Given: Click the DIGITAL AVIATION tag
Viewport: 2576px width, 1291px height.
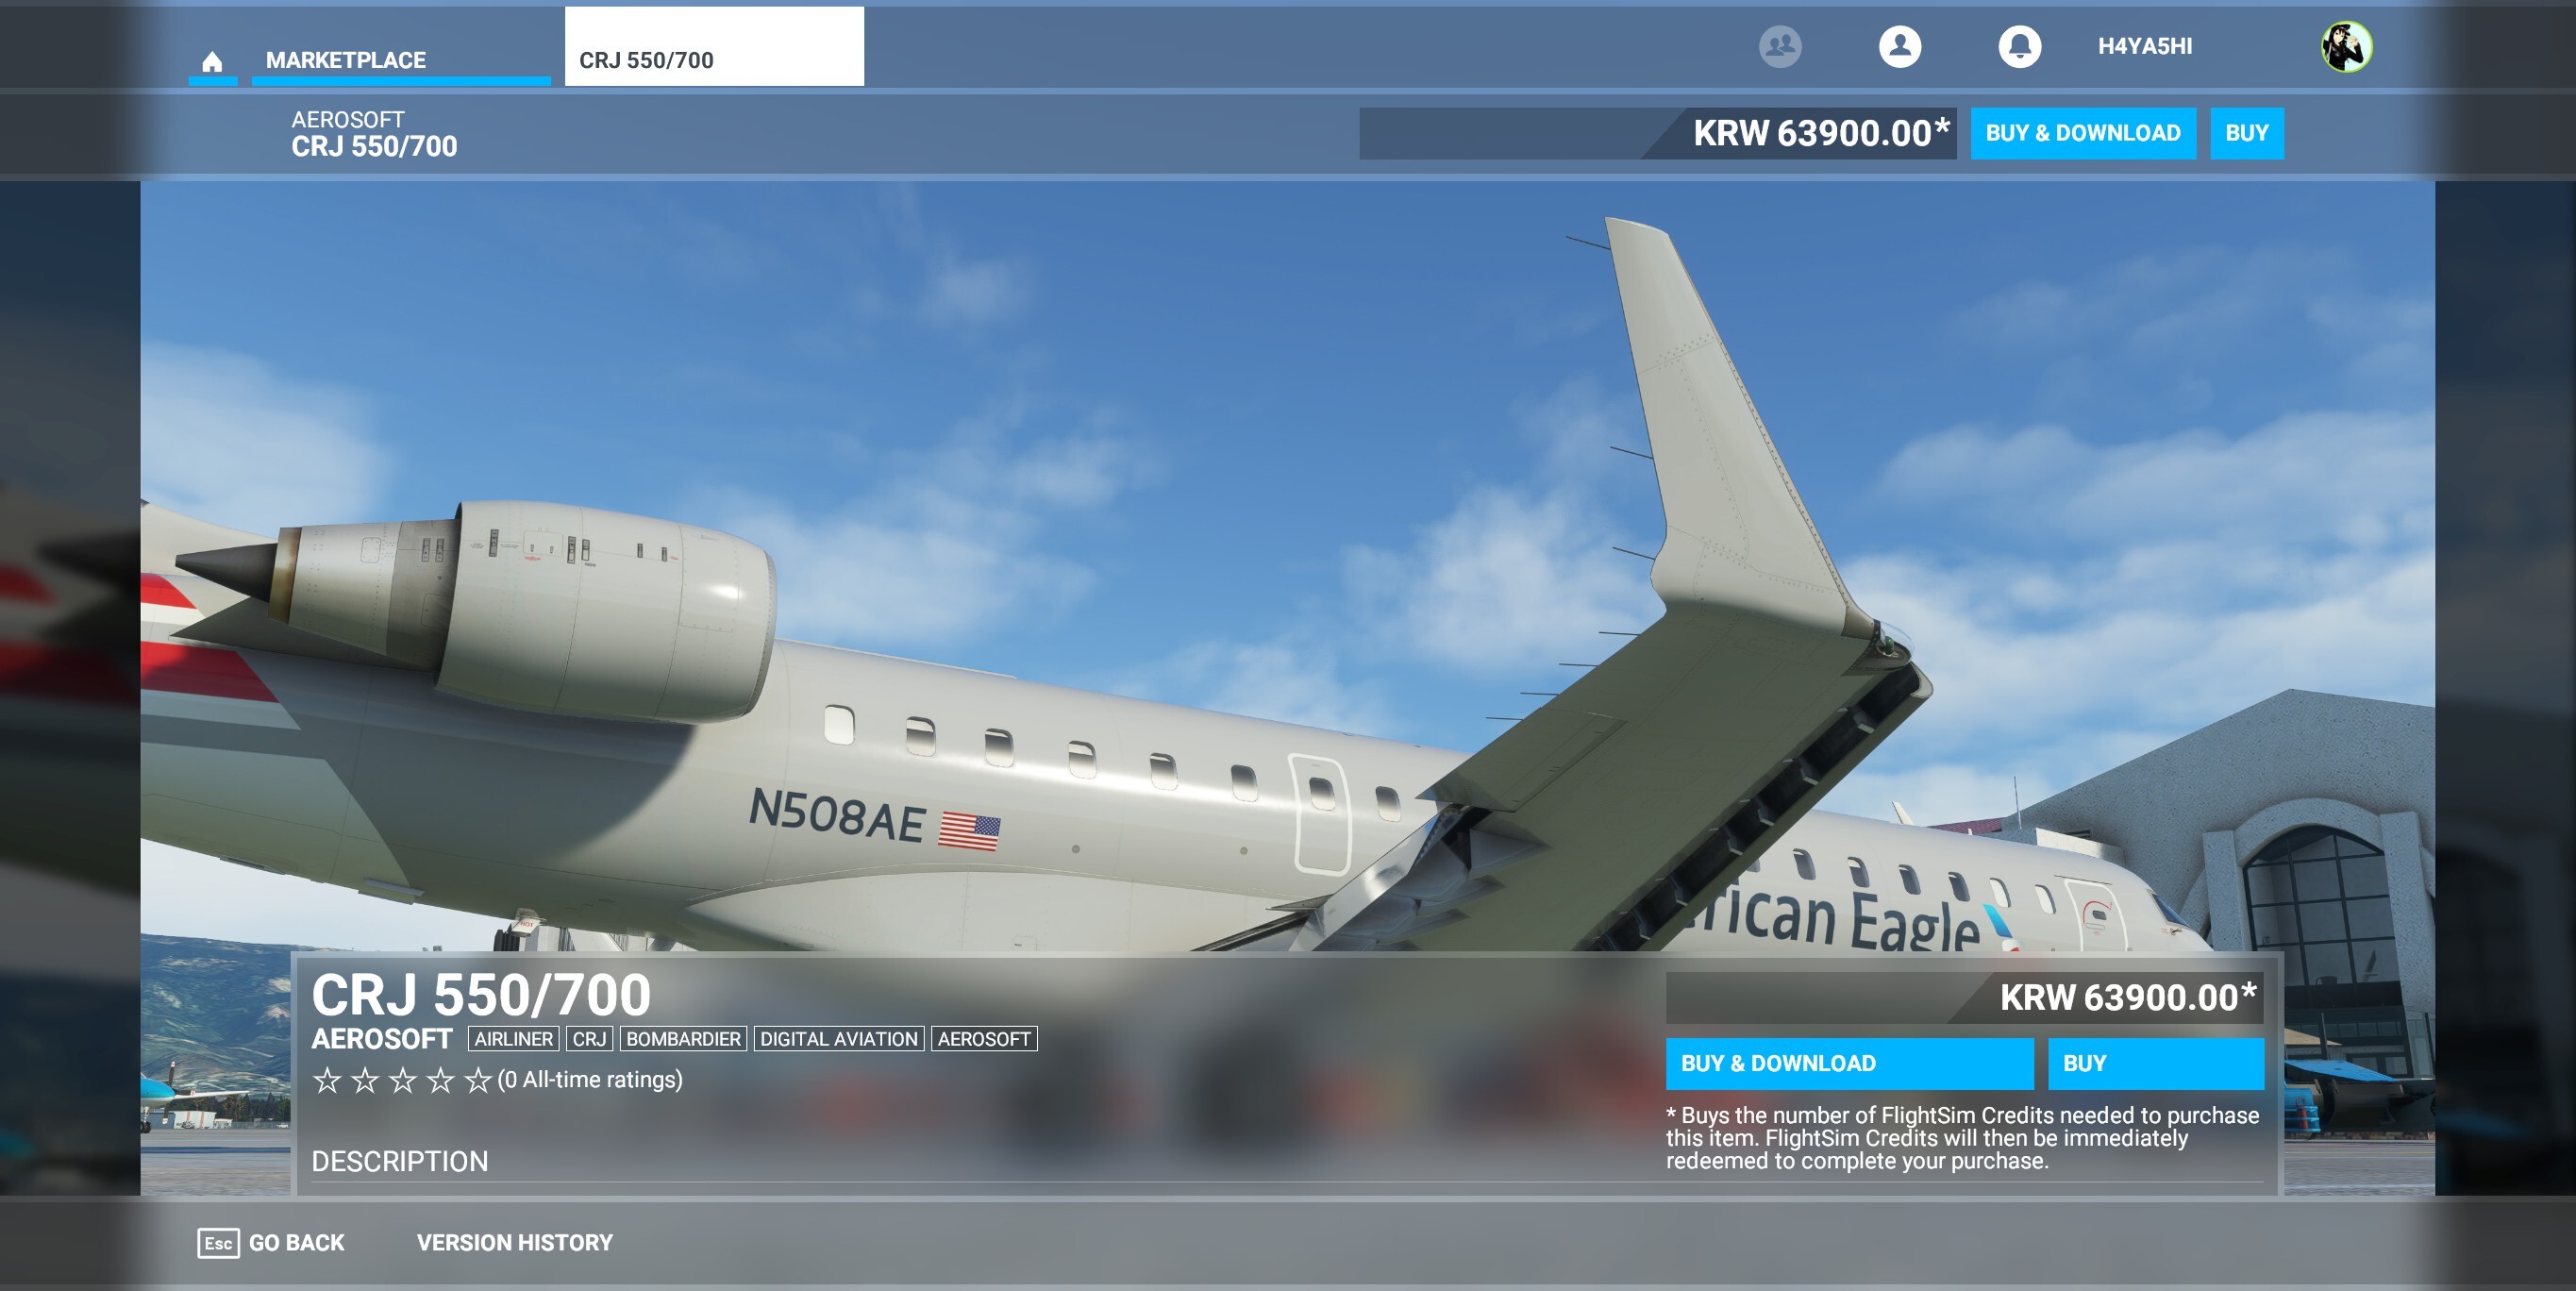Looking at the screenshot, I should tap(838, 1039).
